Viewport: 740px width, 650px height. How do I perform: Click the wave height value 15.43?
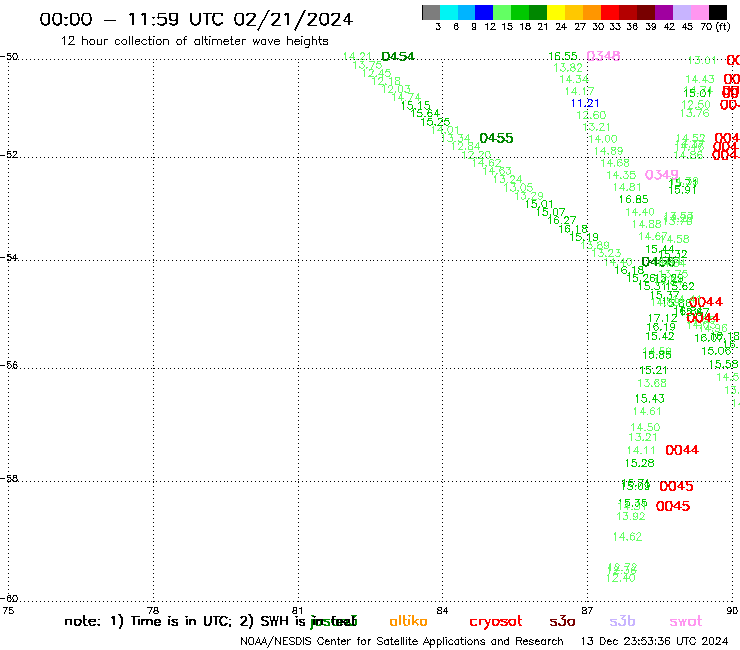pyautogui.click(x=649, y=398)
